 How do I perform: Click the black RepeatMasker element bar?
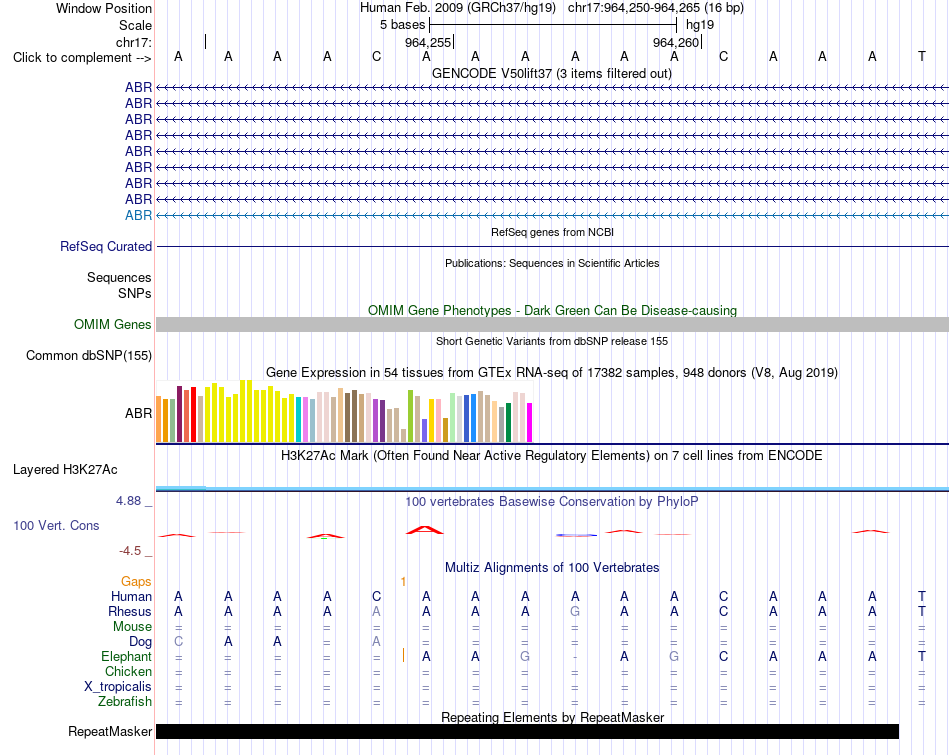(x=527, y=731)
